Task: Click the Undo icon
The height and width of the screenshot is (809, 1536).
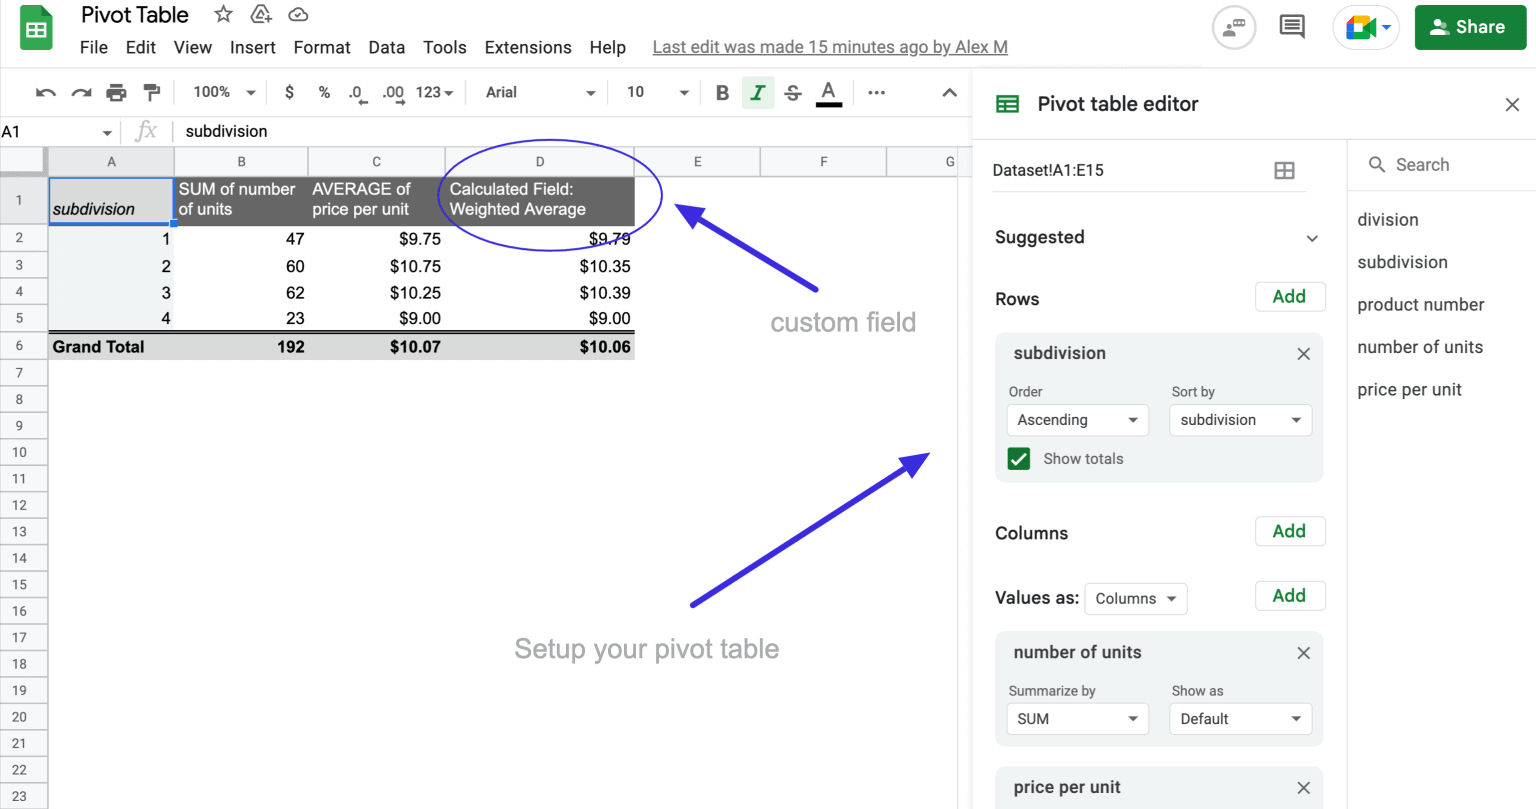Action: coord(44,92)
